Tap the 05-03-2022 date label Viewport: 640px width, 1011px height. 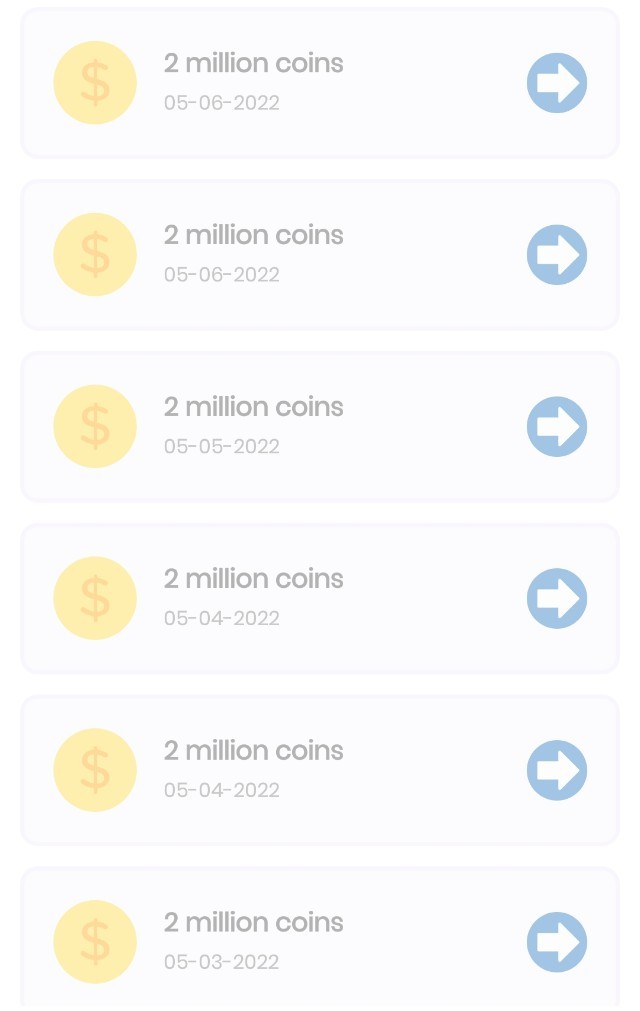click(222, 962)
